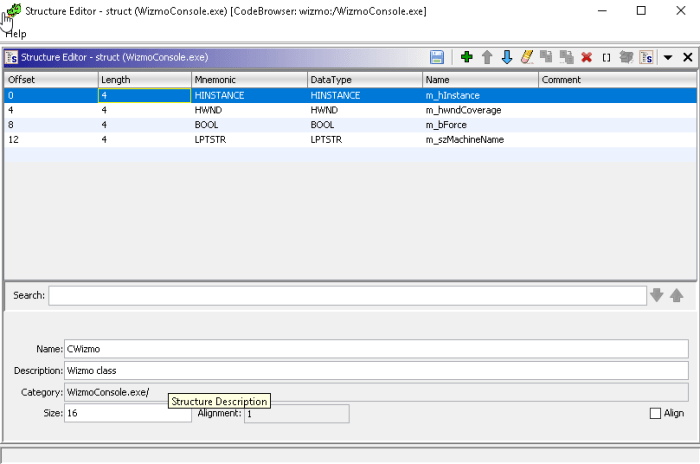Search forward with the down arrow button

coord(657,295)
